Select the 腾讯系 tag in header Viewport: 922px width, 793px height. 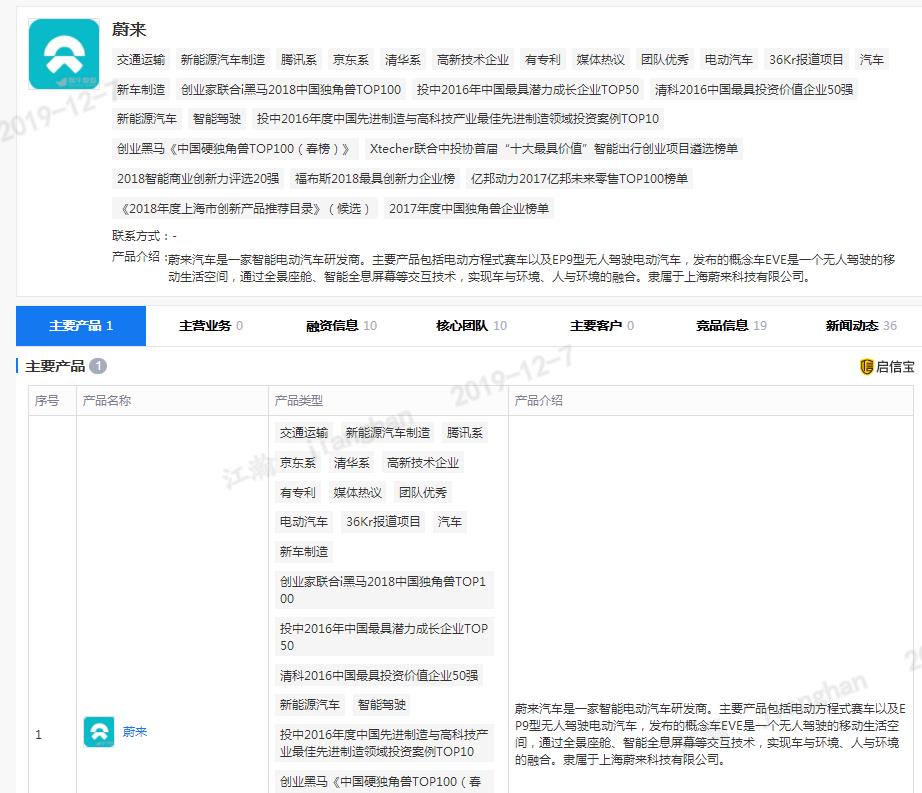point(299,59)
